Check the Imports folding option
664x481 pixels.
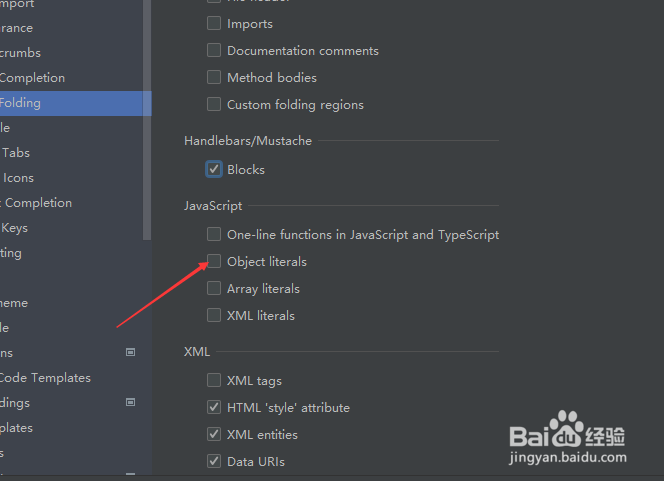pos(214,23)
